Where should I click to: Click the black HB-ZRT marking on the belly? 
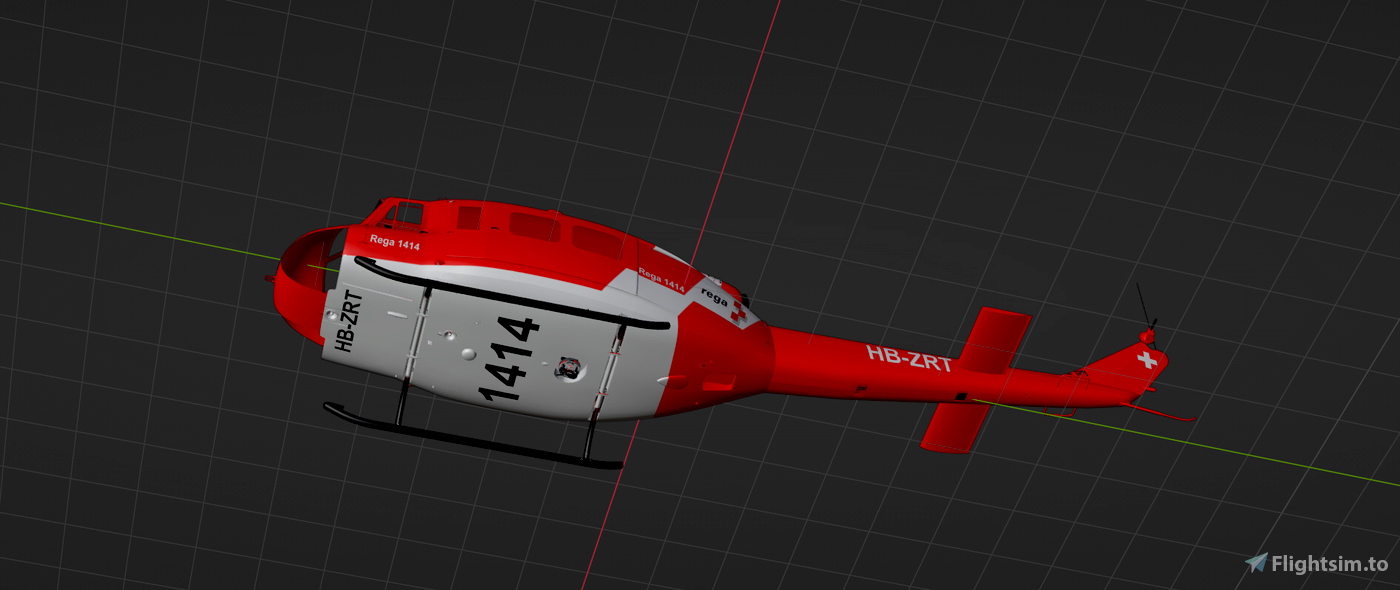(x=349, y=321)
